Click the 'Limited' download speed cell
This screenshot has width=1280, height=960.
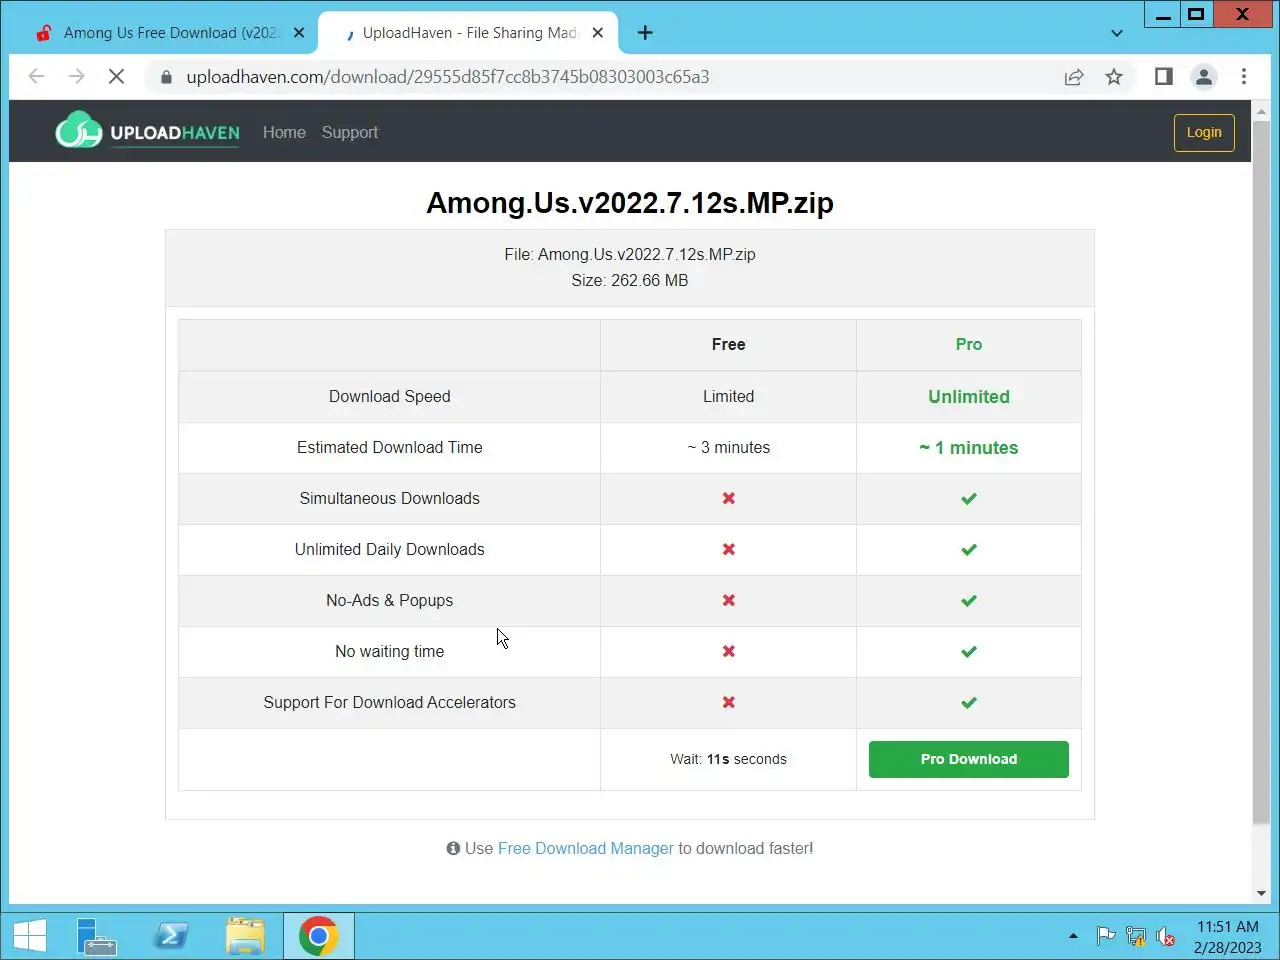pyautogui.click(x=729, y=396)
